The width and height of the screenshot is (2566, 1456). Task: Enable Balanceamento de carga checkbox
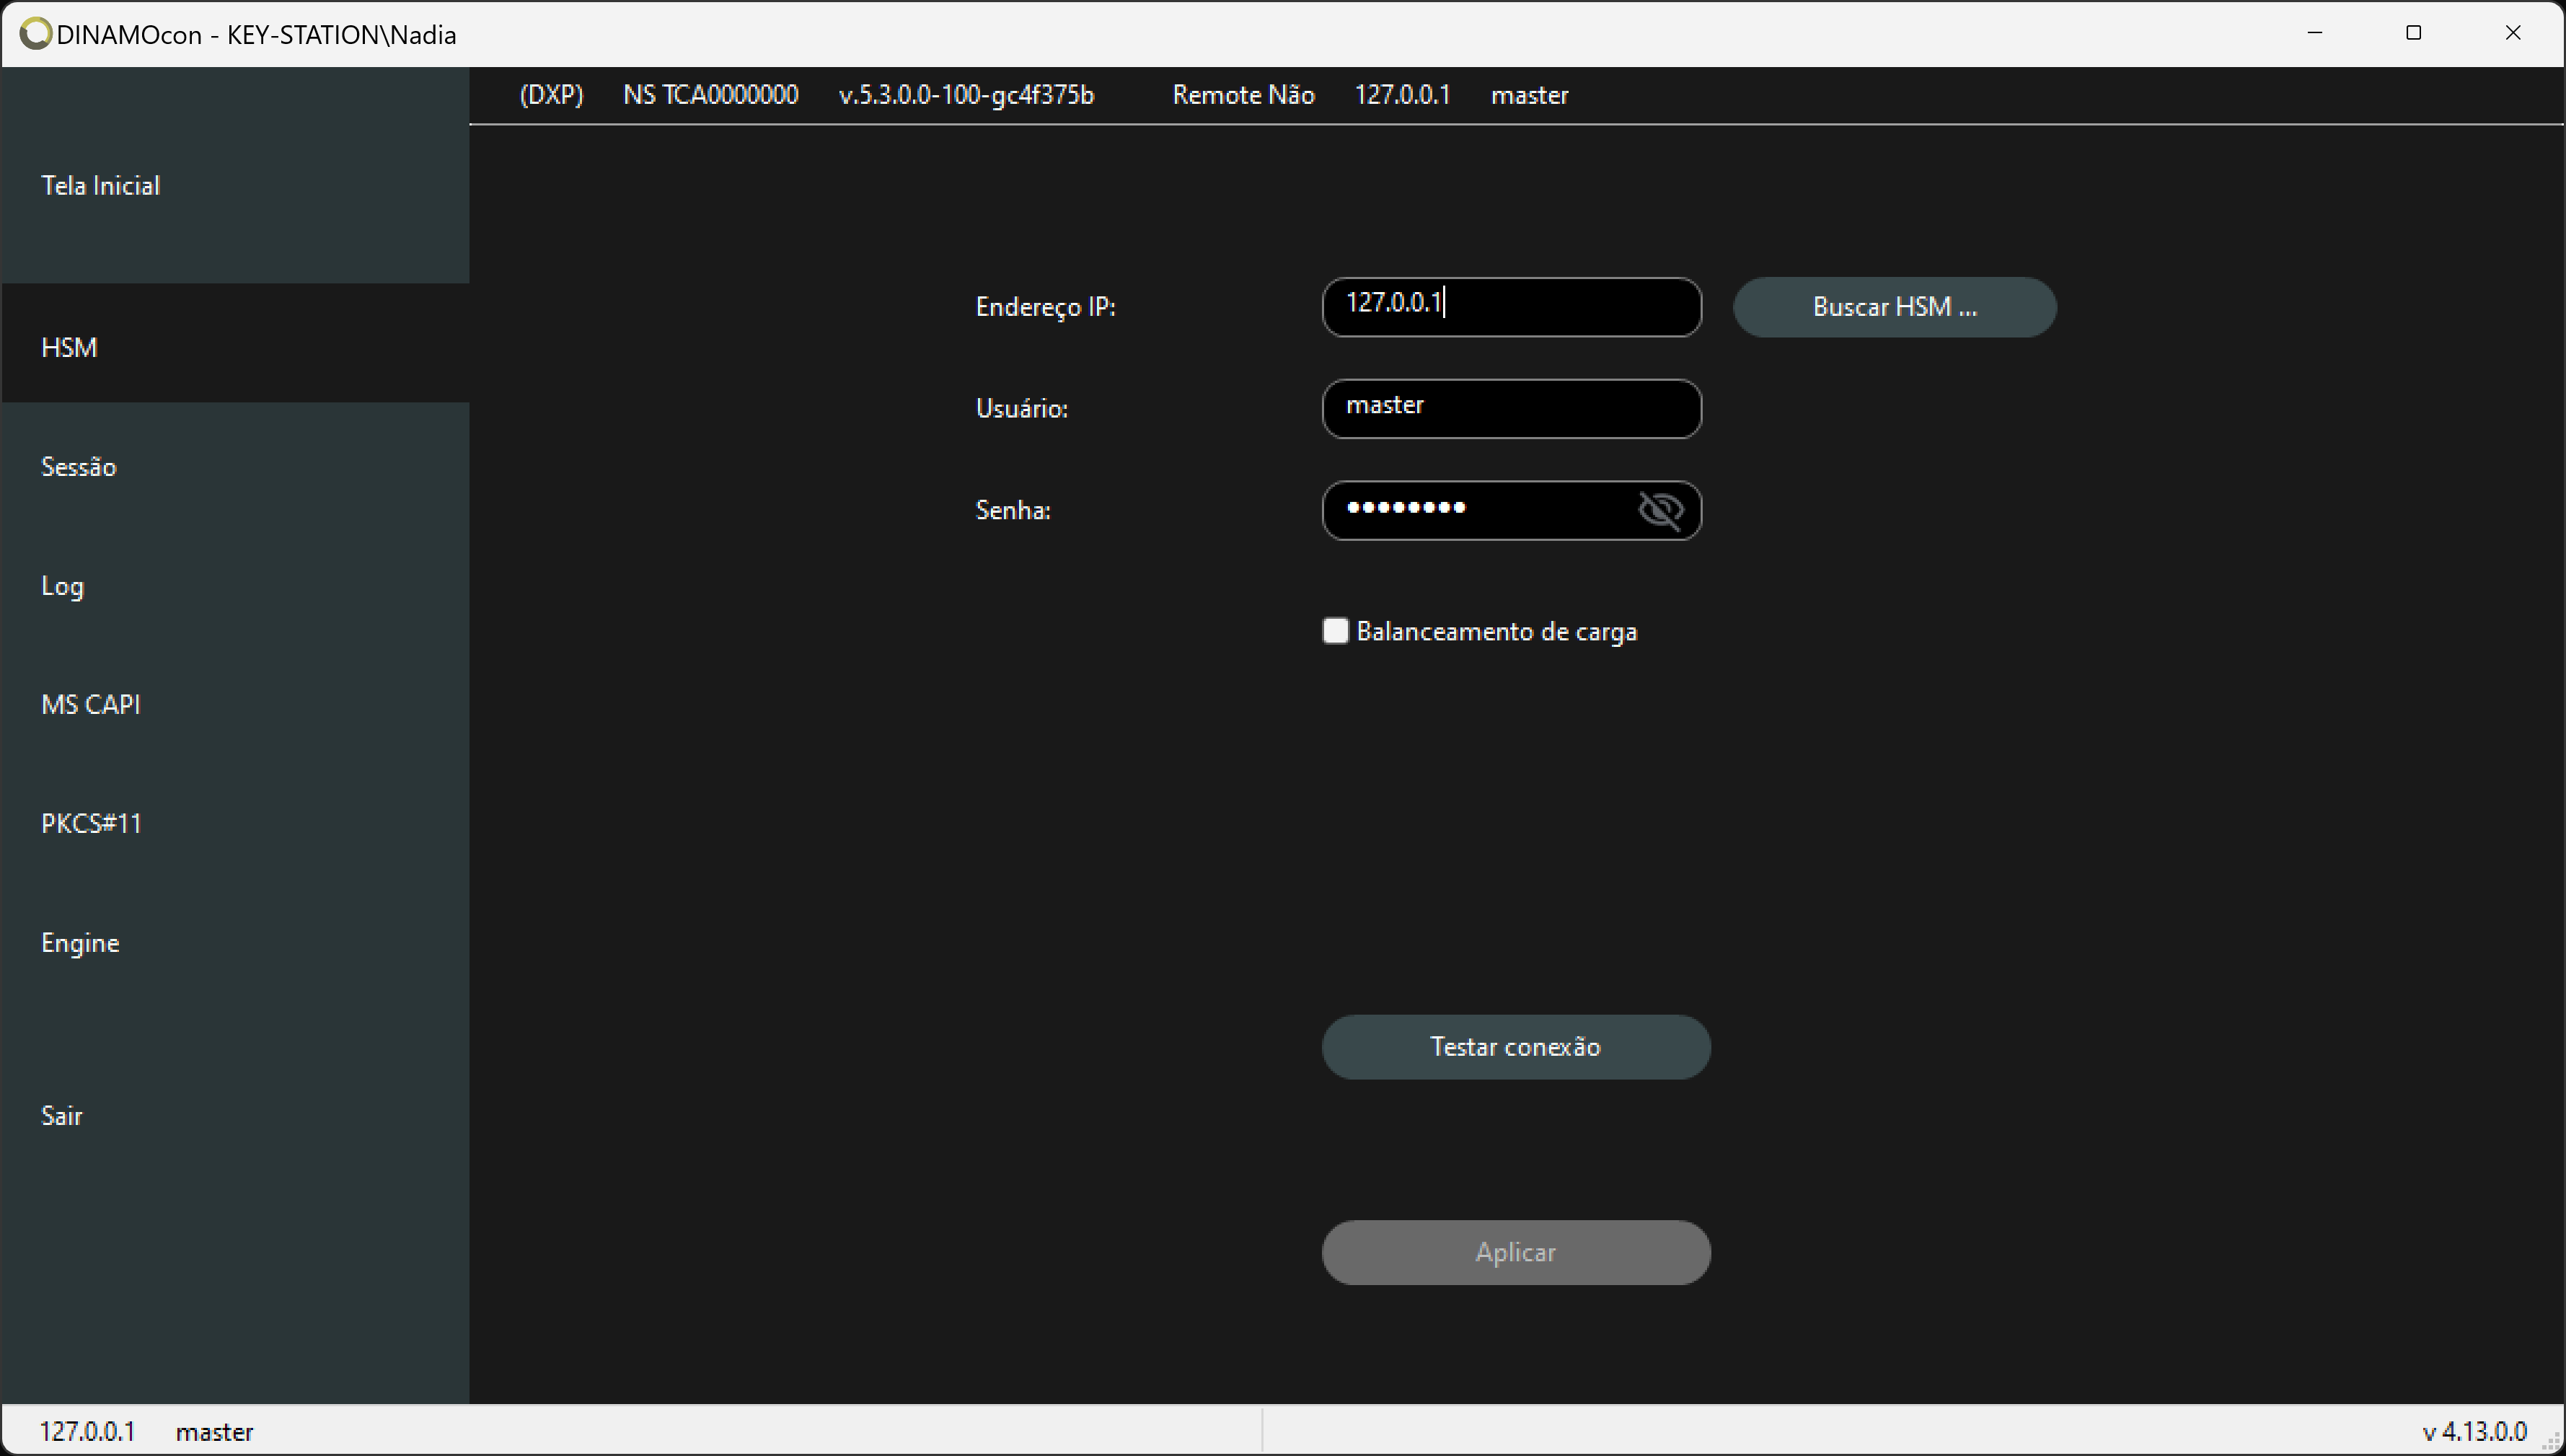(x=1335, y=631)
